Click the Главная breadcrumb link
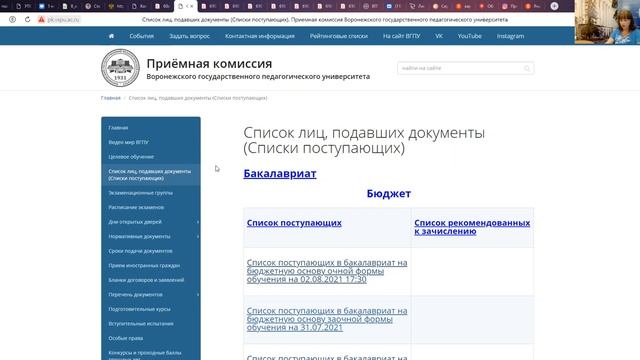Screen dimensions: 640x360 pos(111,98)
